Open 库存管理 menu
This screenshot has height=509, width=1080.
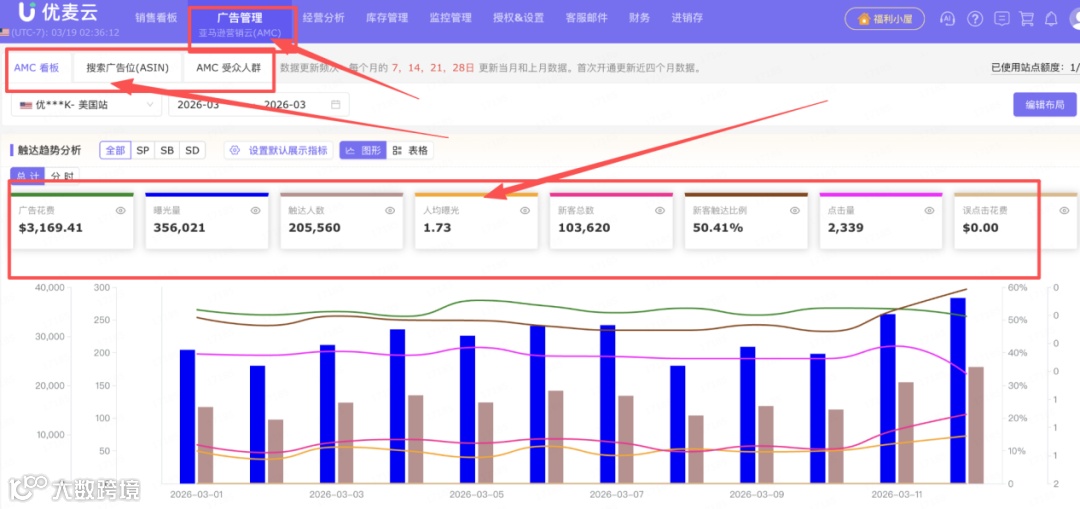[386, 19]
